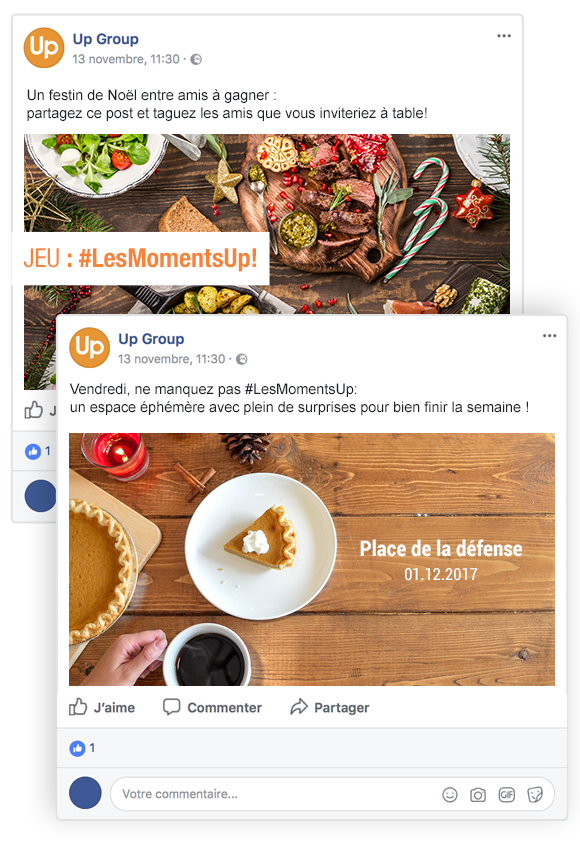Screen dimensions: 580x850
Task: Click the blue like reaction counter icon
Action: [77, 749]
